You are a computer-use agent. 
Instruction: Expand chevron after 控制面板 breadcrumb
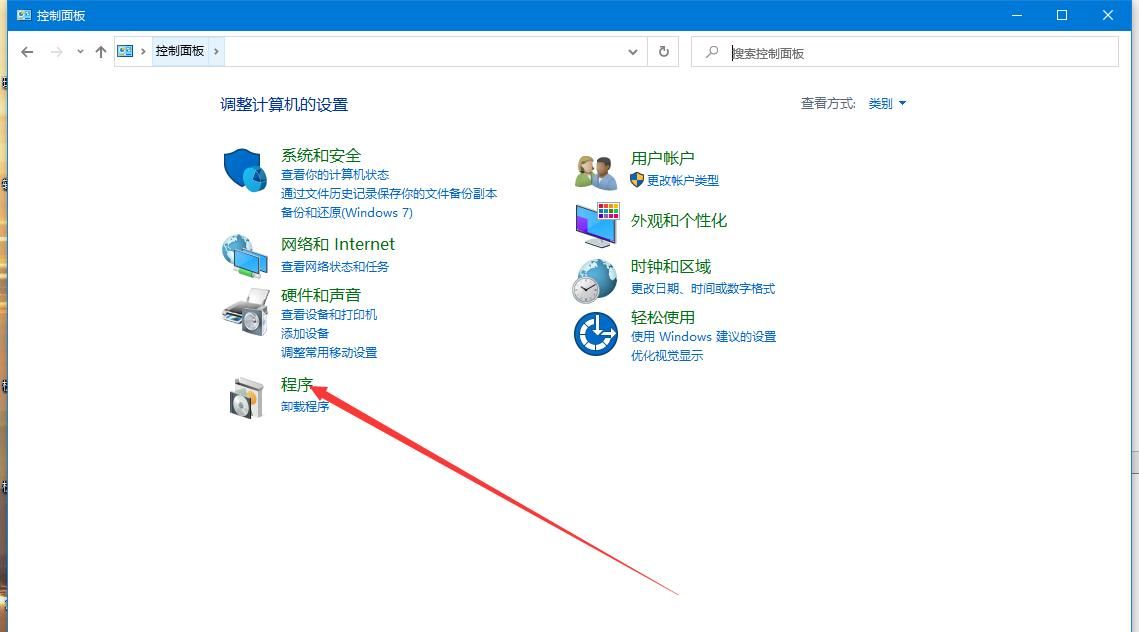coord(216,51)
